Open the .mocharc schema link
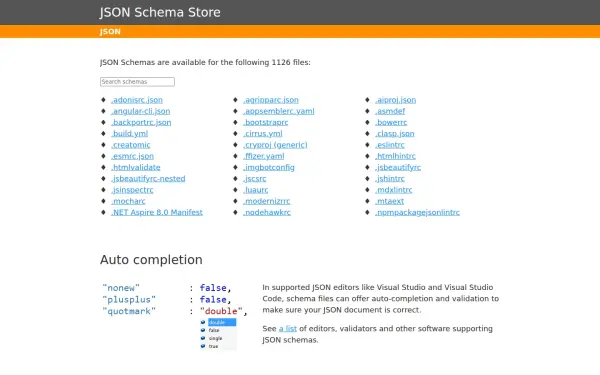 [128, 201]
